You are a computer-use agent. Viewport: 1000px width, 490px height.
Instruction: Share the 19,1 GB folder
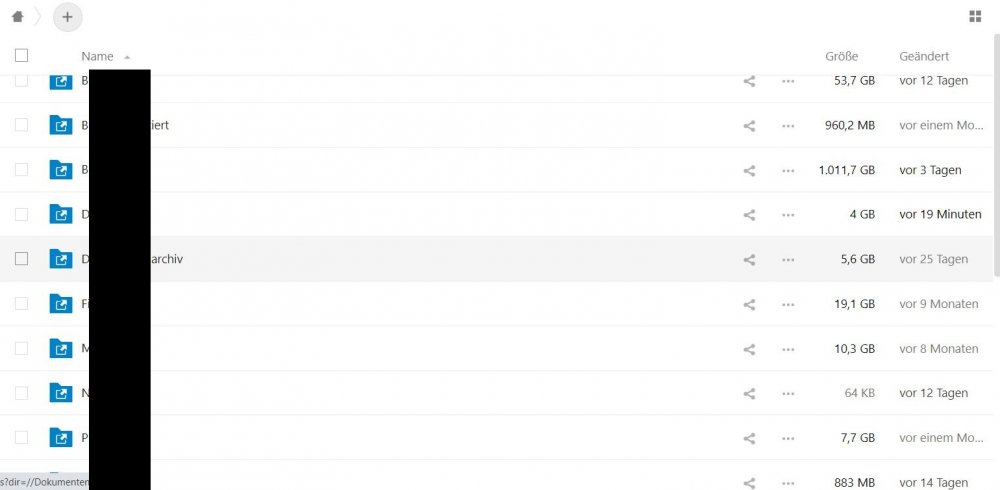(x=749, y=304)
